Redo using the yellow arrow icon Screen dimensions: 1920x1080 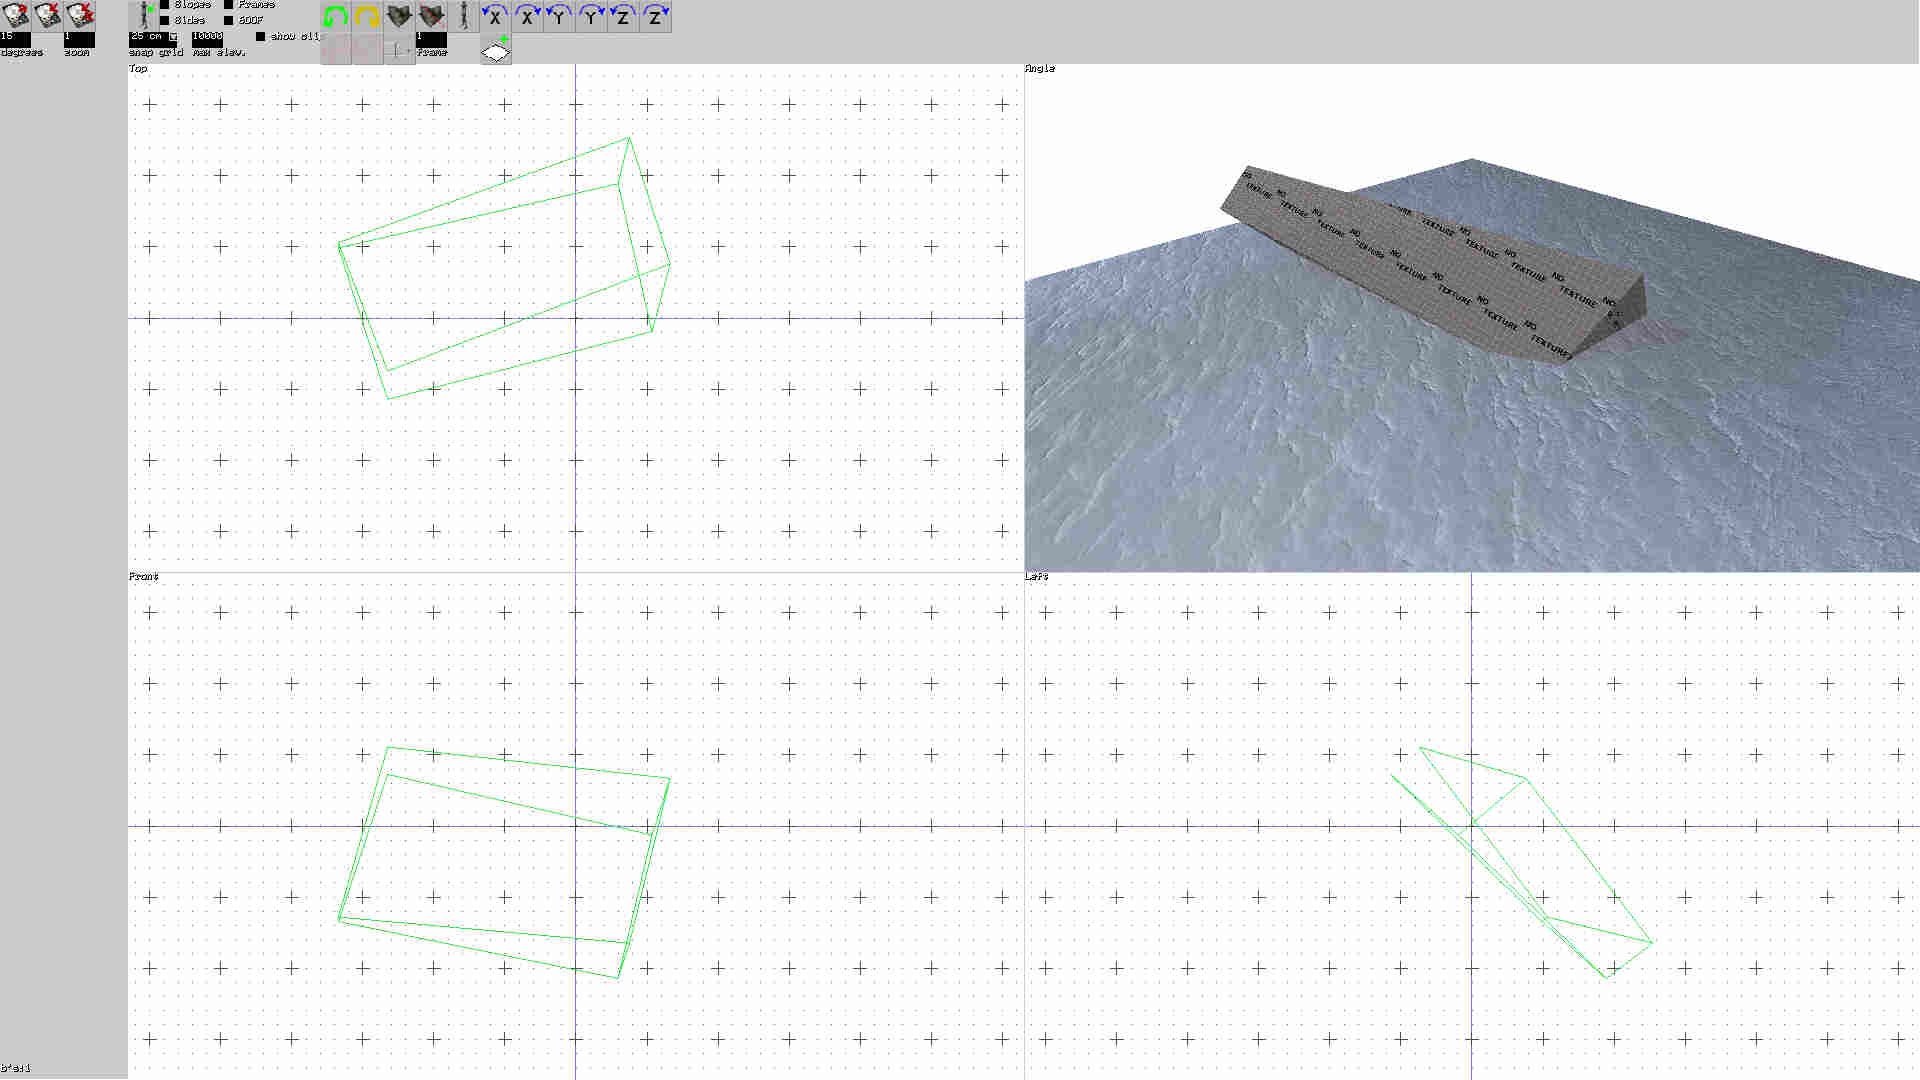[x=367, y=15]
